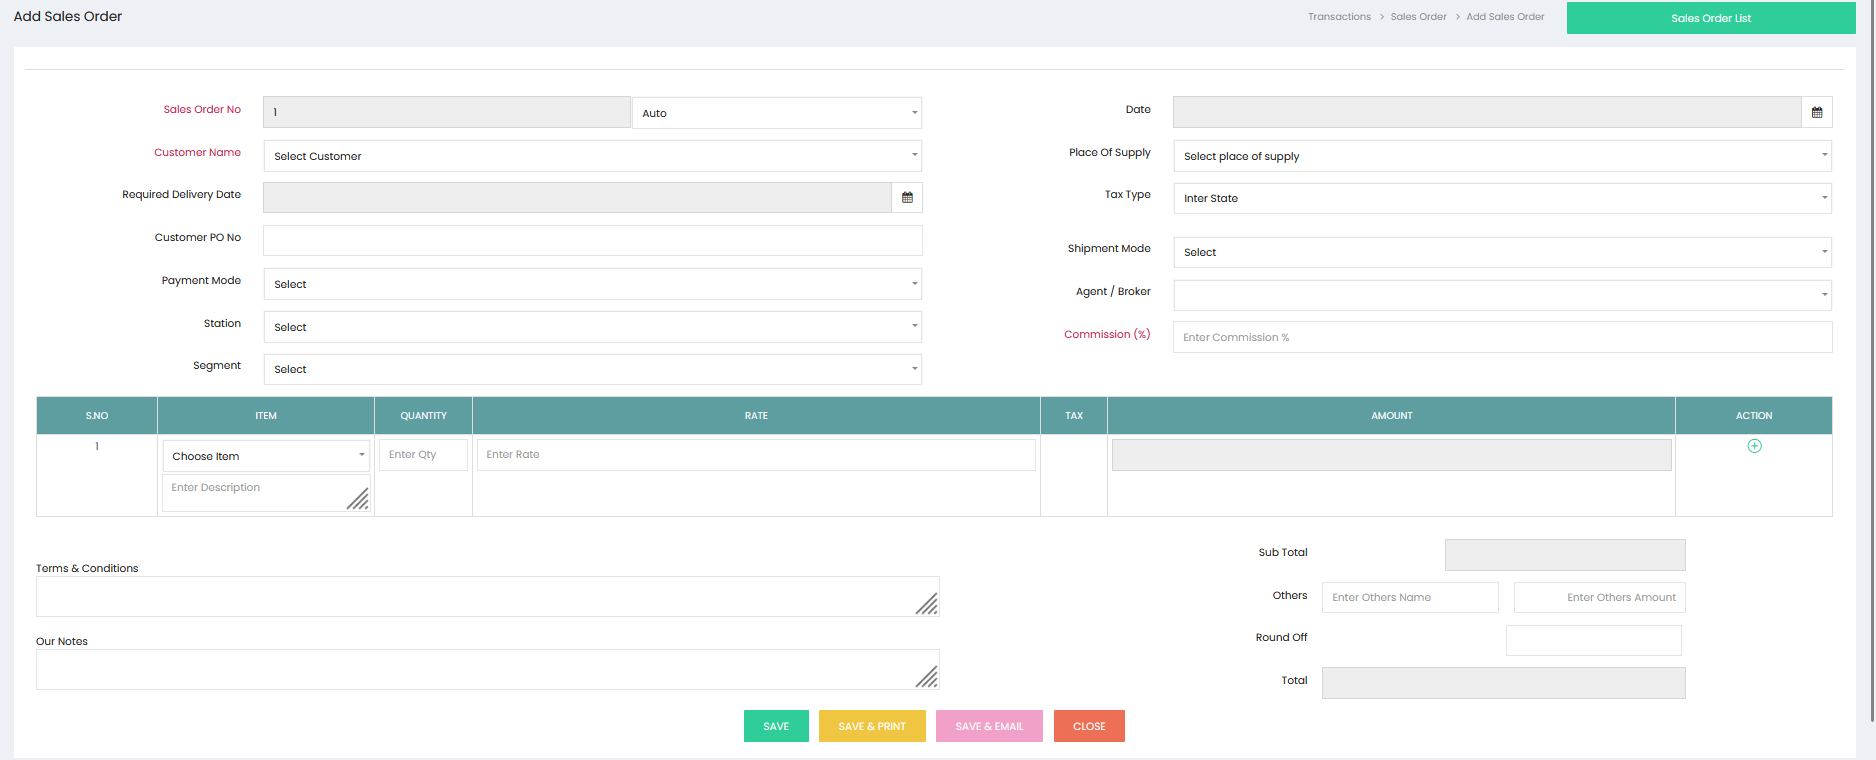Focus the Required Delivery Date field
The height and width of the screenshot is (760, 1876).
click(x=577, y=197)
